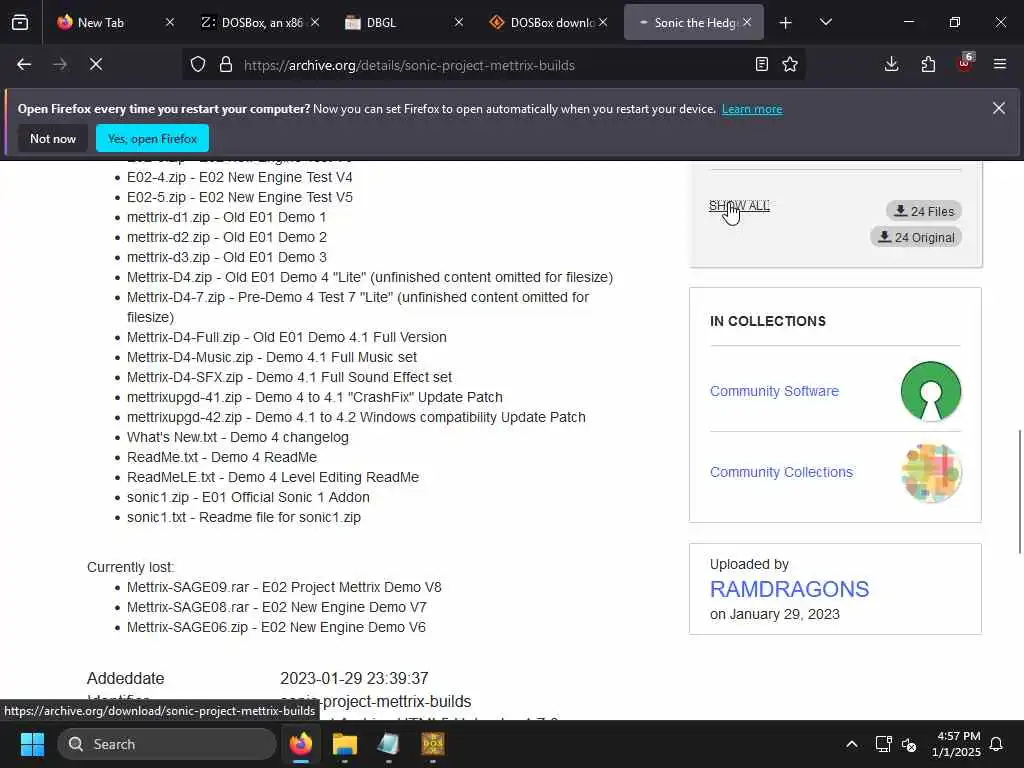Open the Learn more link
1024x768 pixels.
[752, 109]
